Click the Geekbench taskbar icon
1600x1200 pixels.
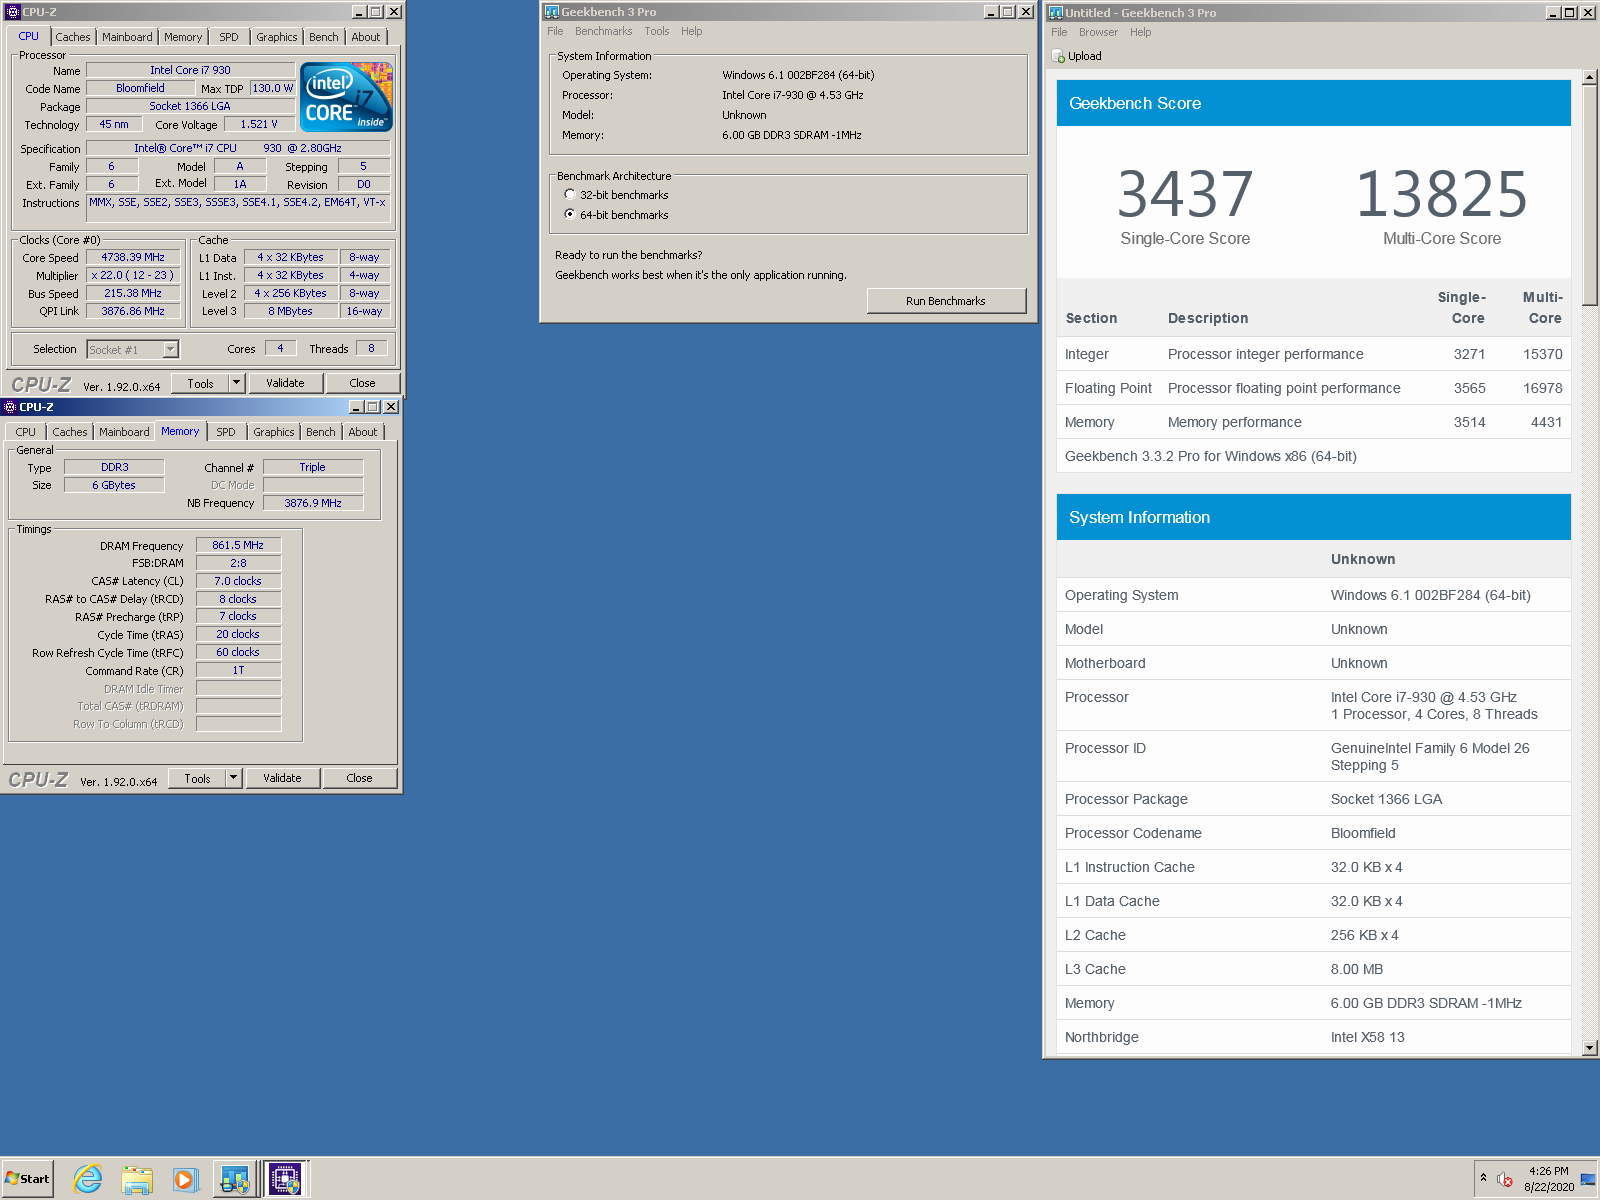(235, 1179)
